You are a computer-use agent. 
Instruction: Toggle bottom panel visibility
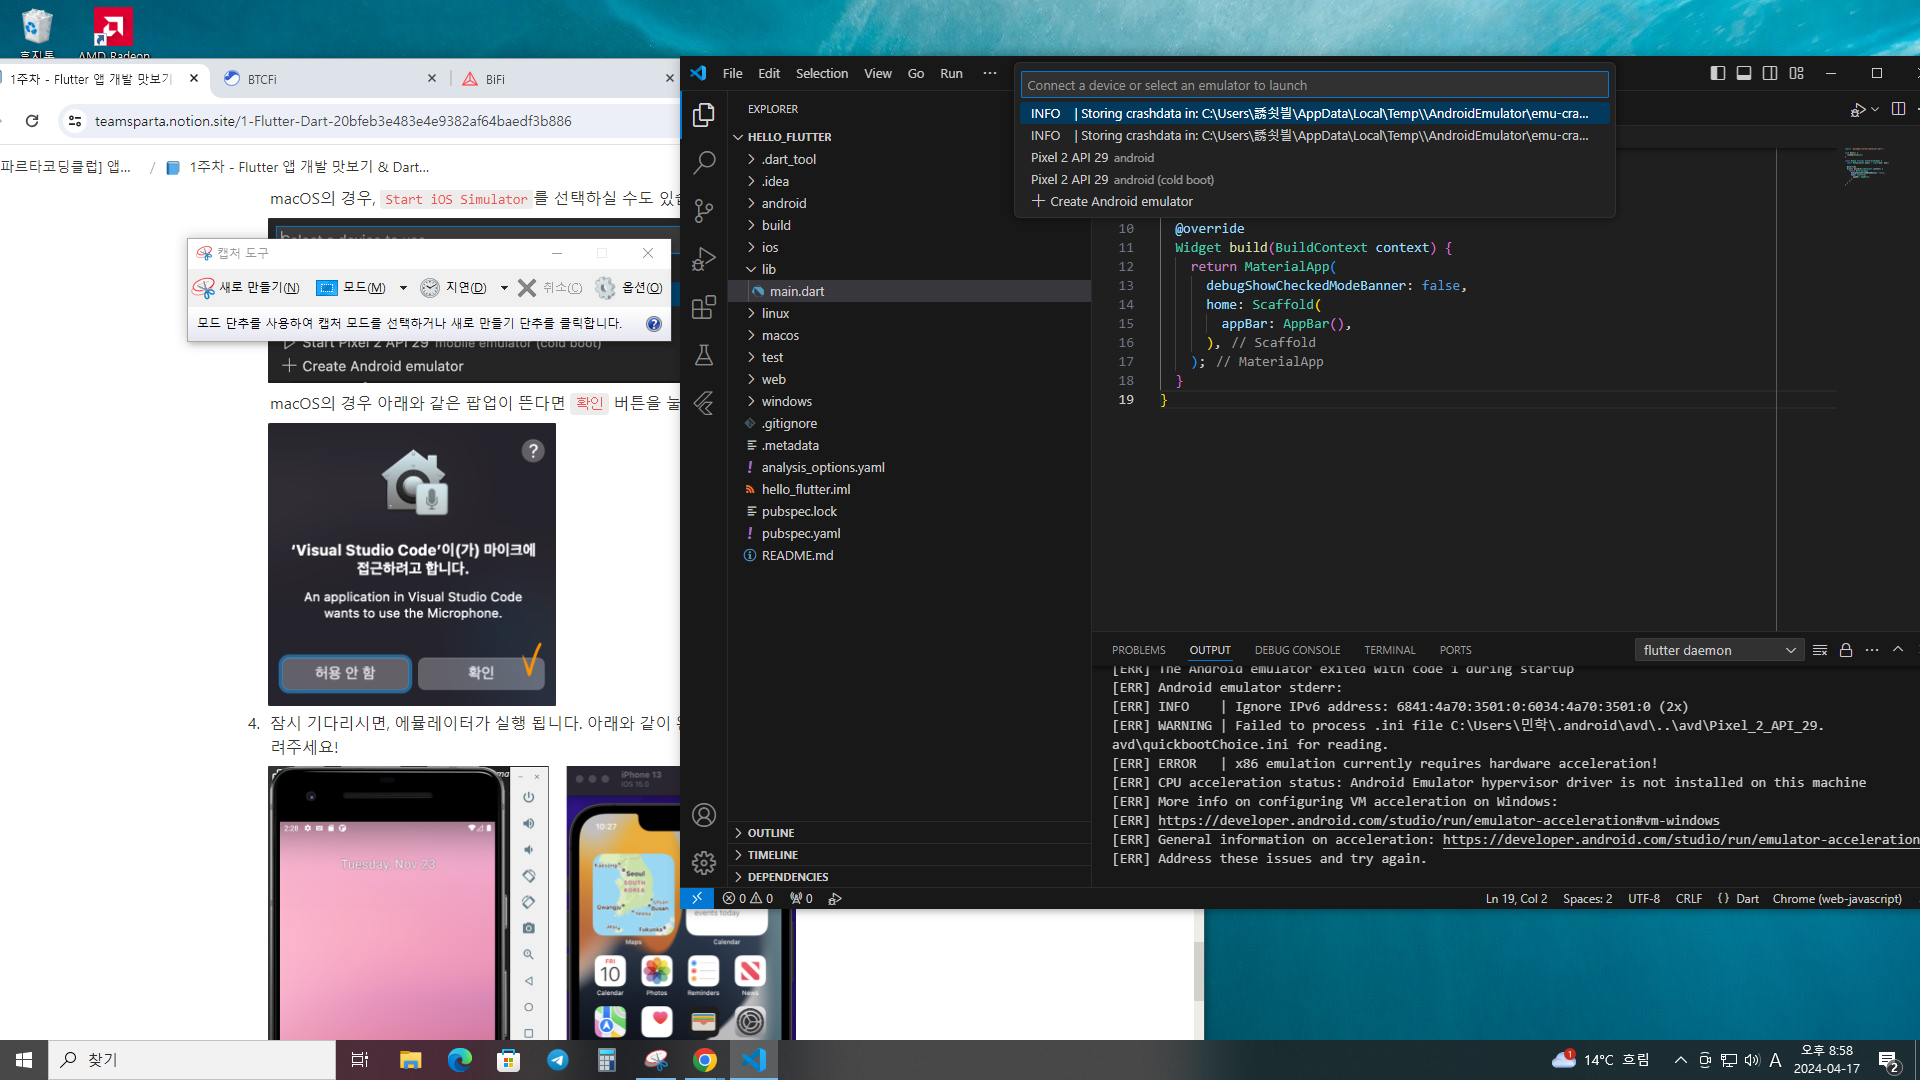coord(1744,73)
